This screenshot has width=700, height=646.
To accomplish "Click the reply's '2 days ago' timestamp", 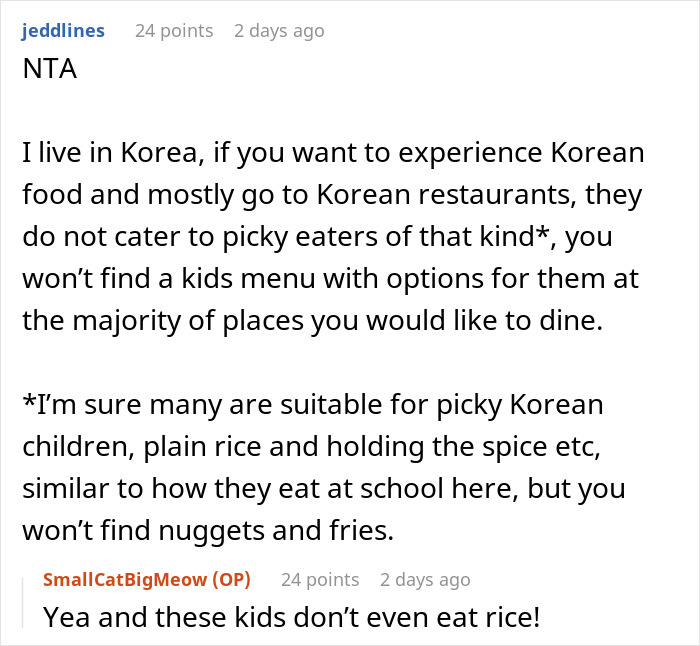I will coord(425,579).
